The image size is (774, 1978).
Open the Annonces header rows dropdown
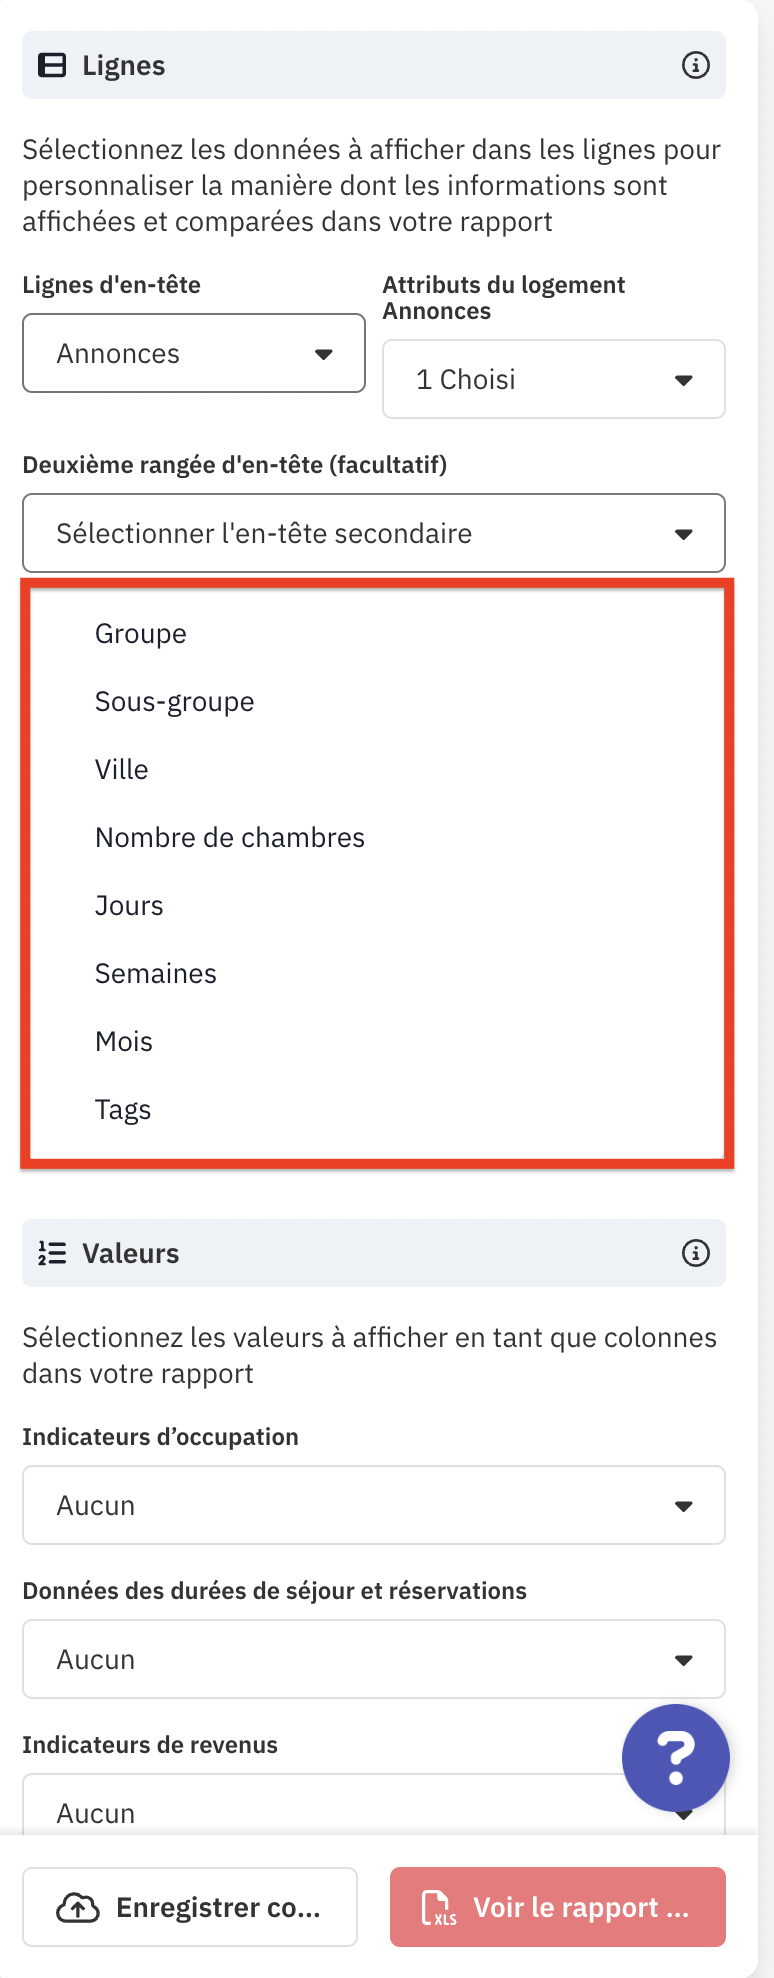point(194,353)
